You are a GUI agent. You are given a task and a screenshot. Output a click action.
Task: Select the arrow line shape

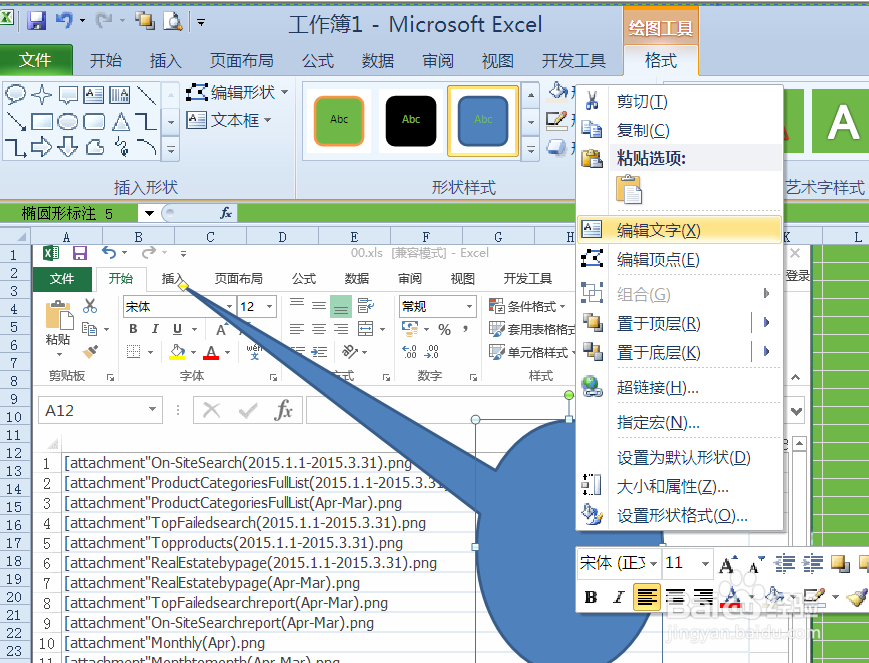pos(15,121)
